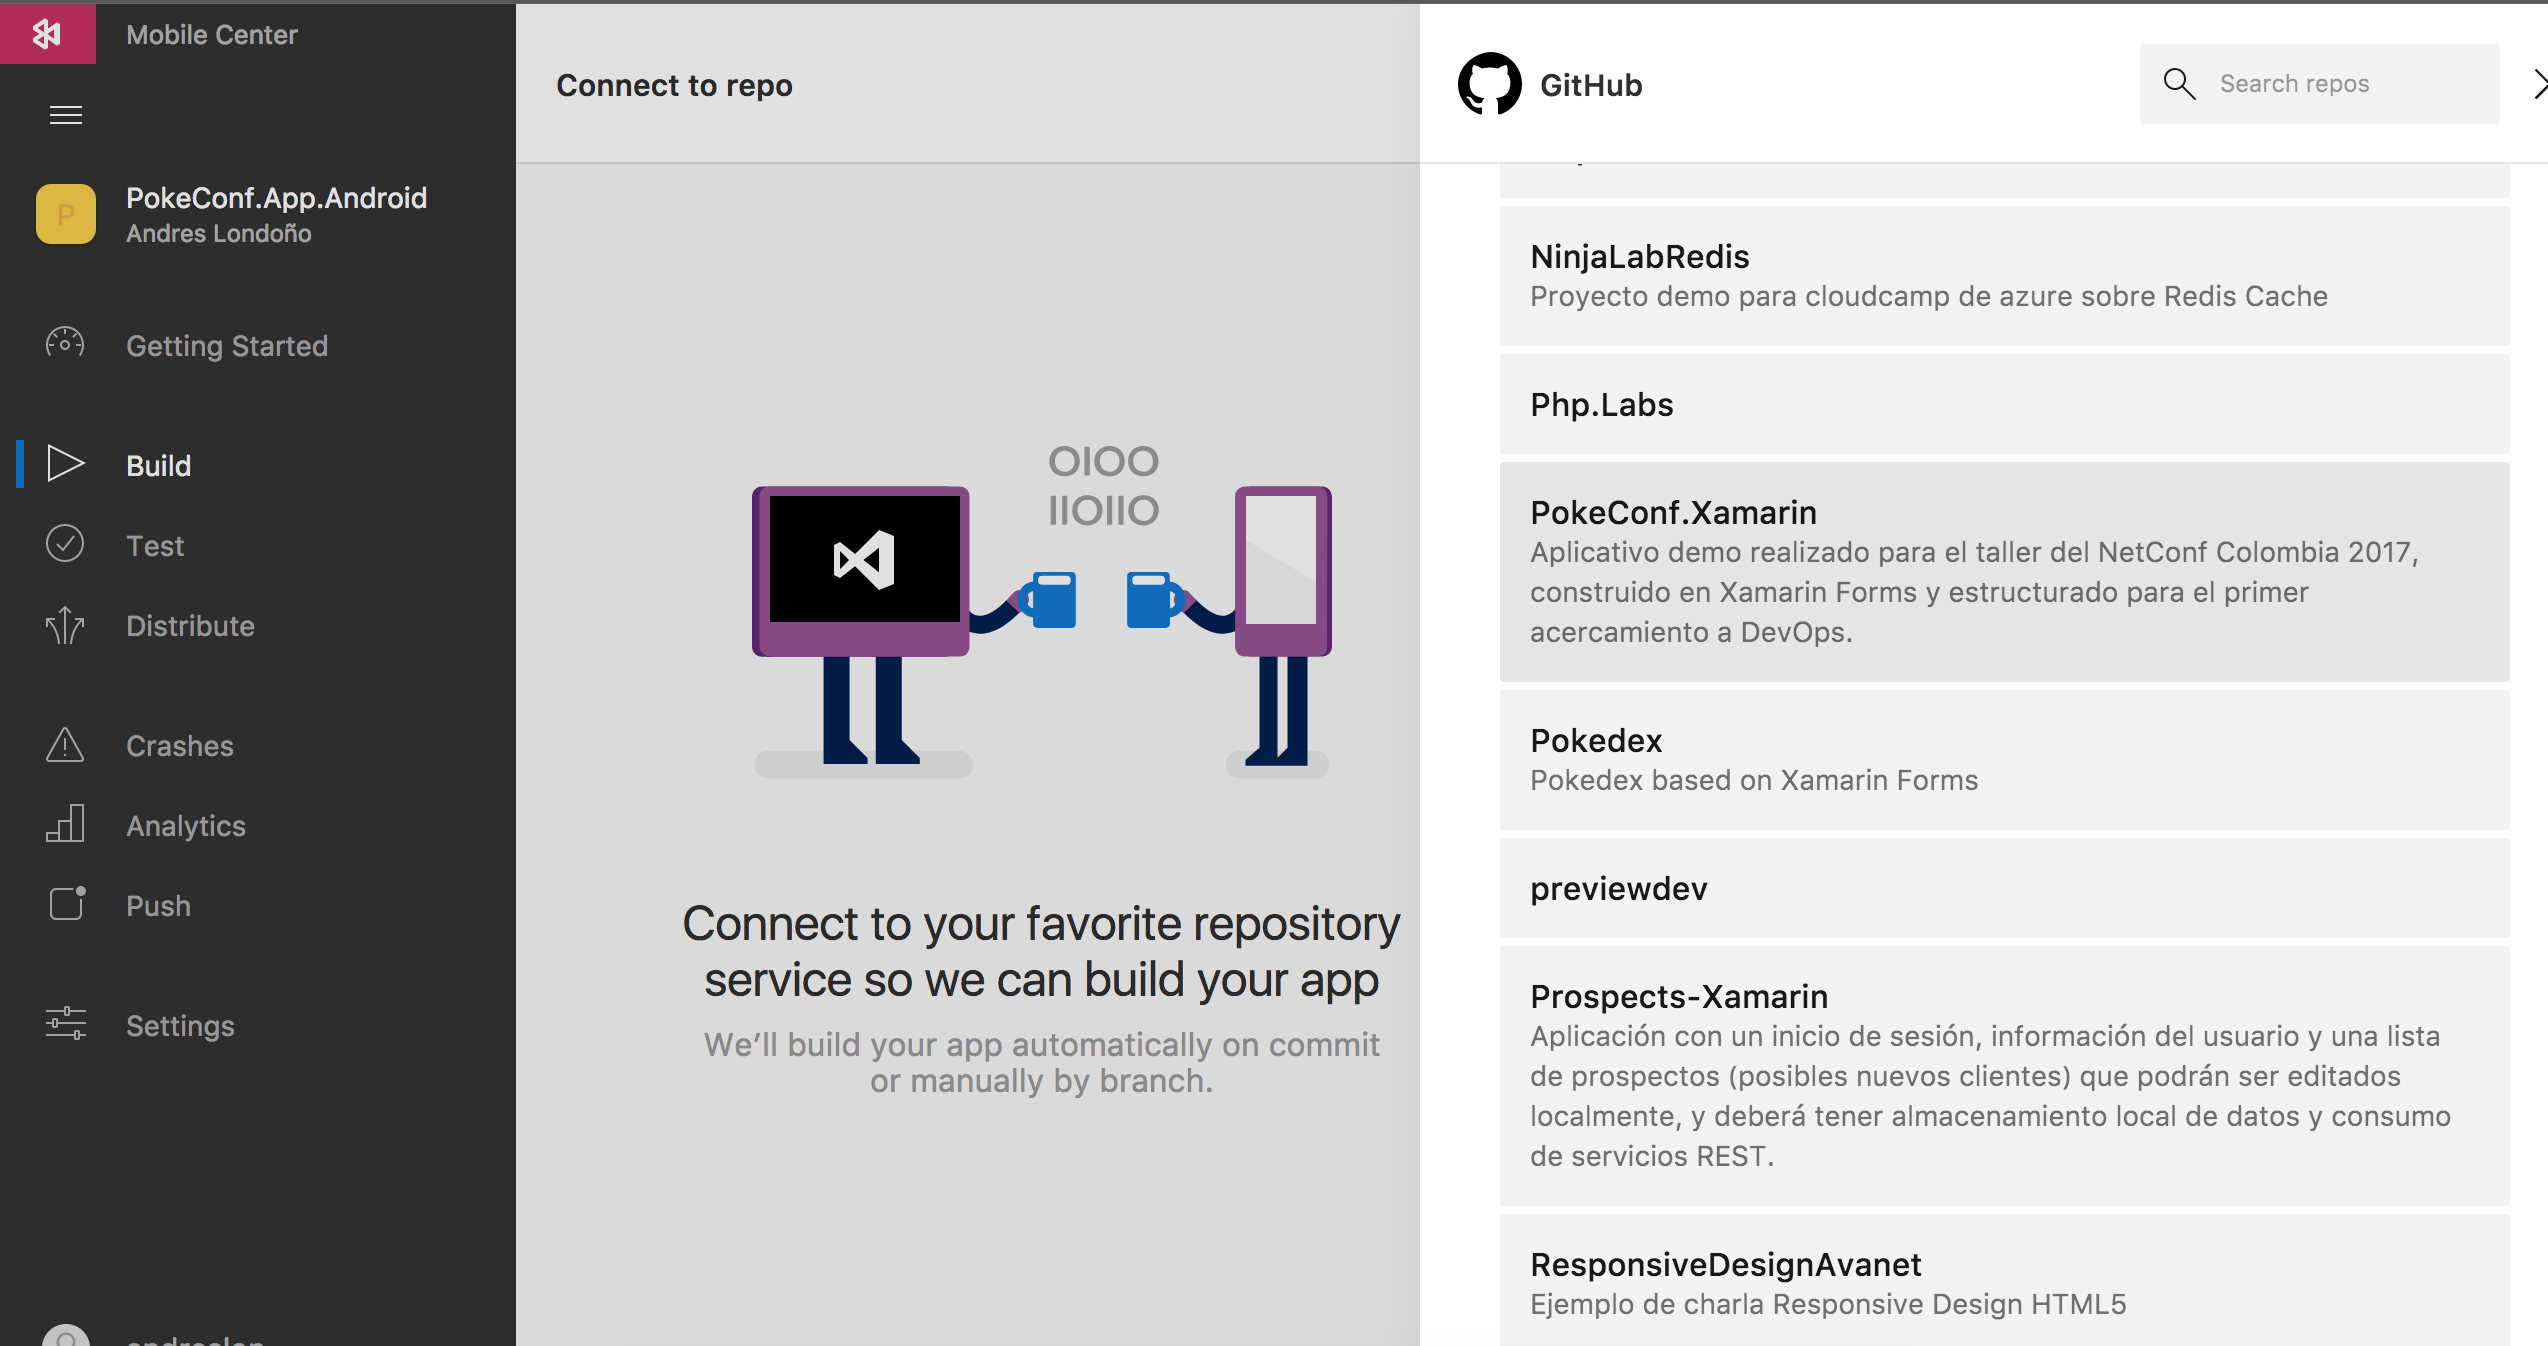This screenshot has width=2548, height=1346.
Task: Open the Test checkmark icon
Action: 65,544
